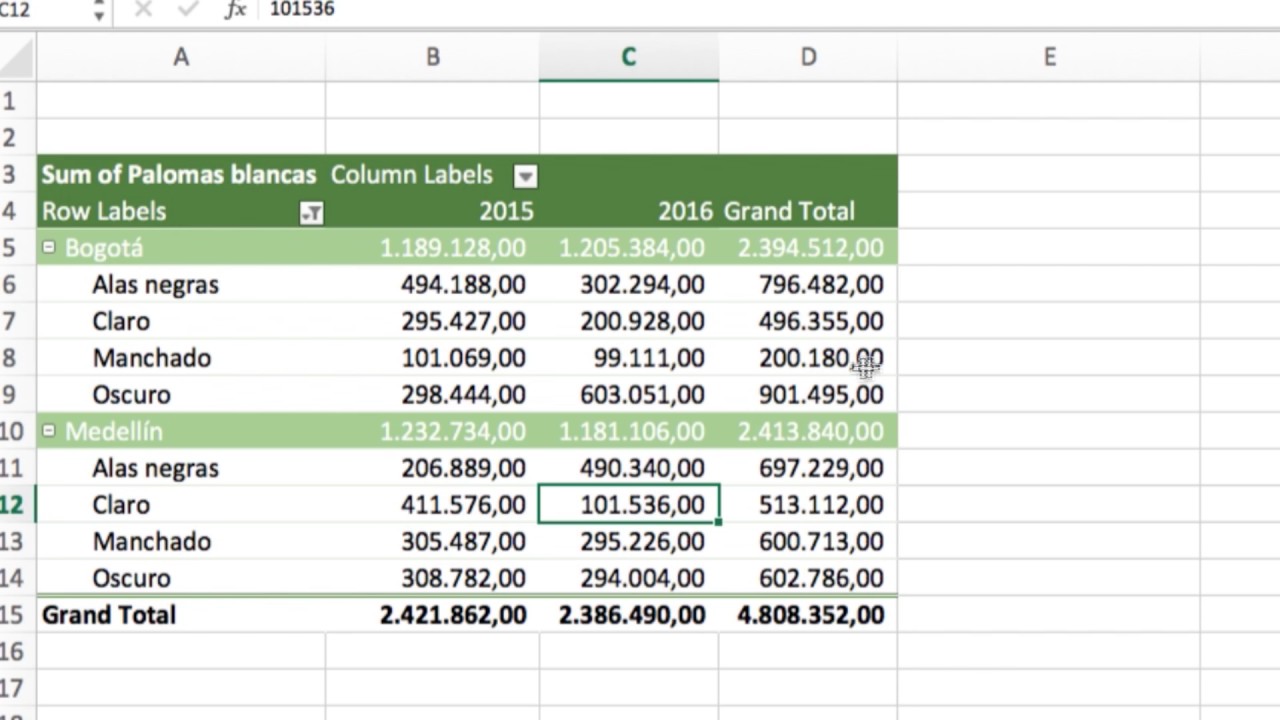This screenshot has height=720, width=1280.
Task: Open the Name Box dropdown arrows
Action: pyautogui.click(x=98, y=11)
